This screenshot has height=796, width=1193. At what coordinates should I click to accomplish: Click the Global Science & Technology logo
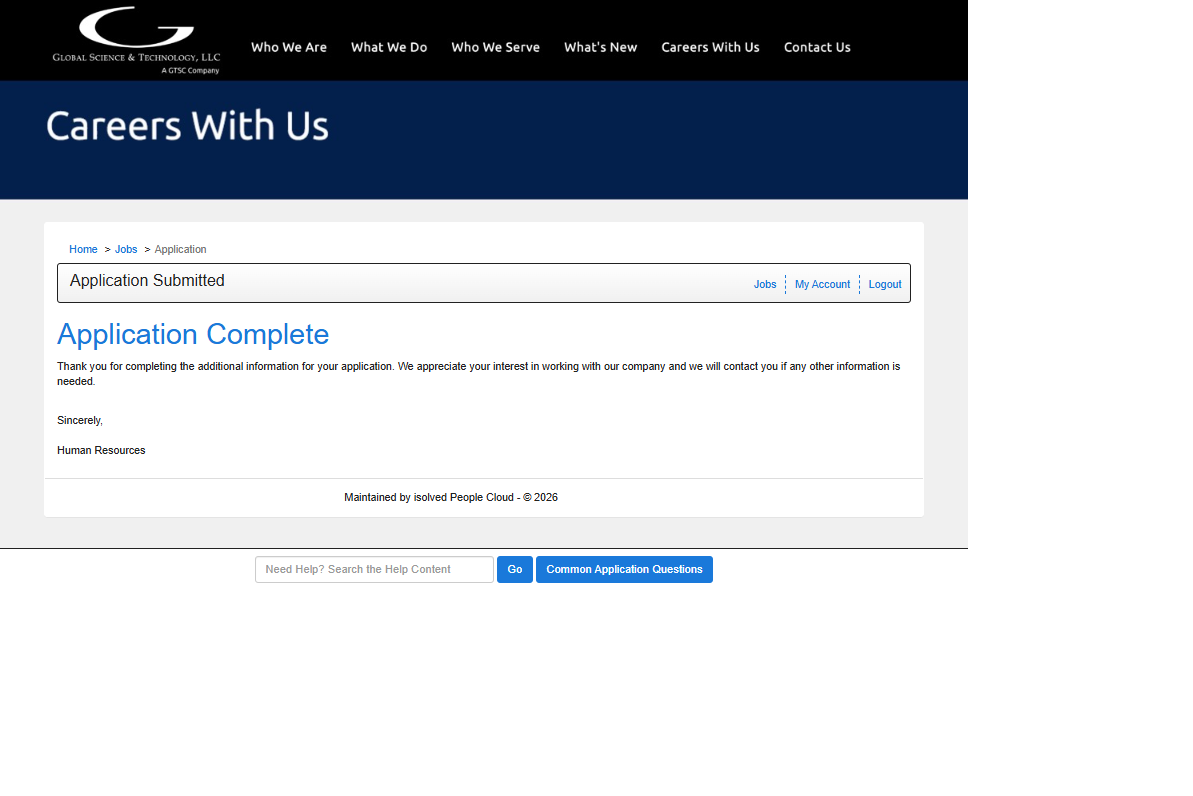tap(136, 41)
